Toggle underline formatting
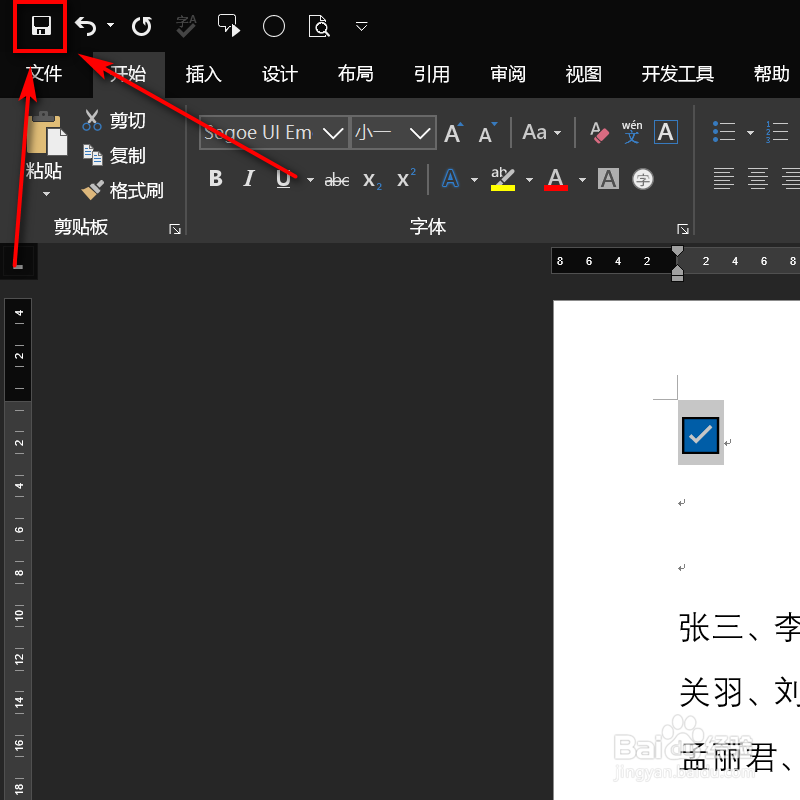 tap(283, 179)
